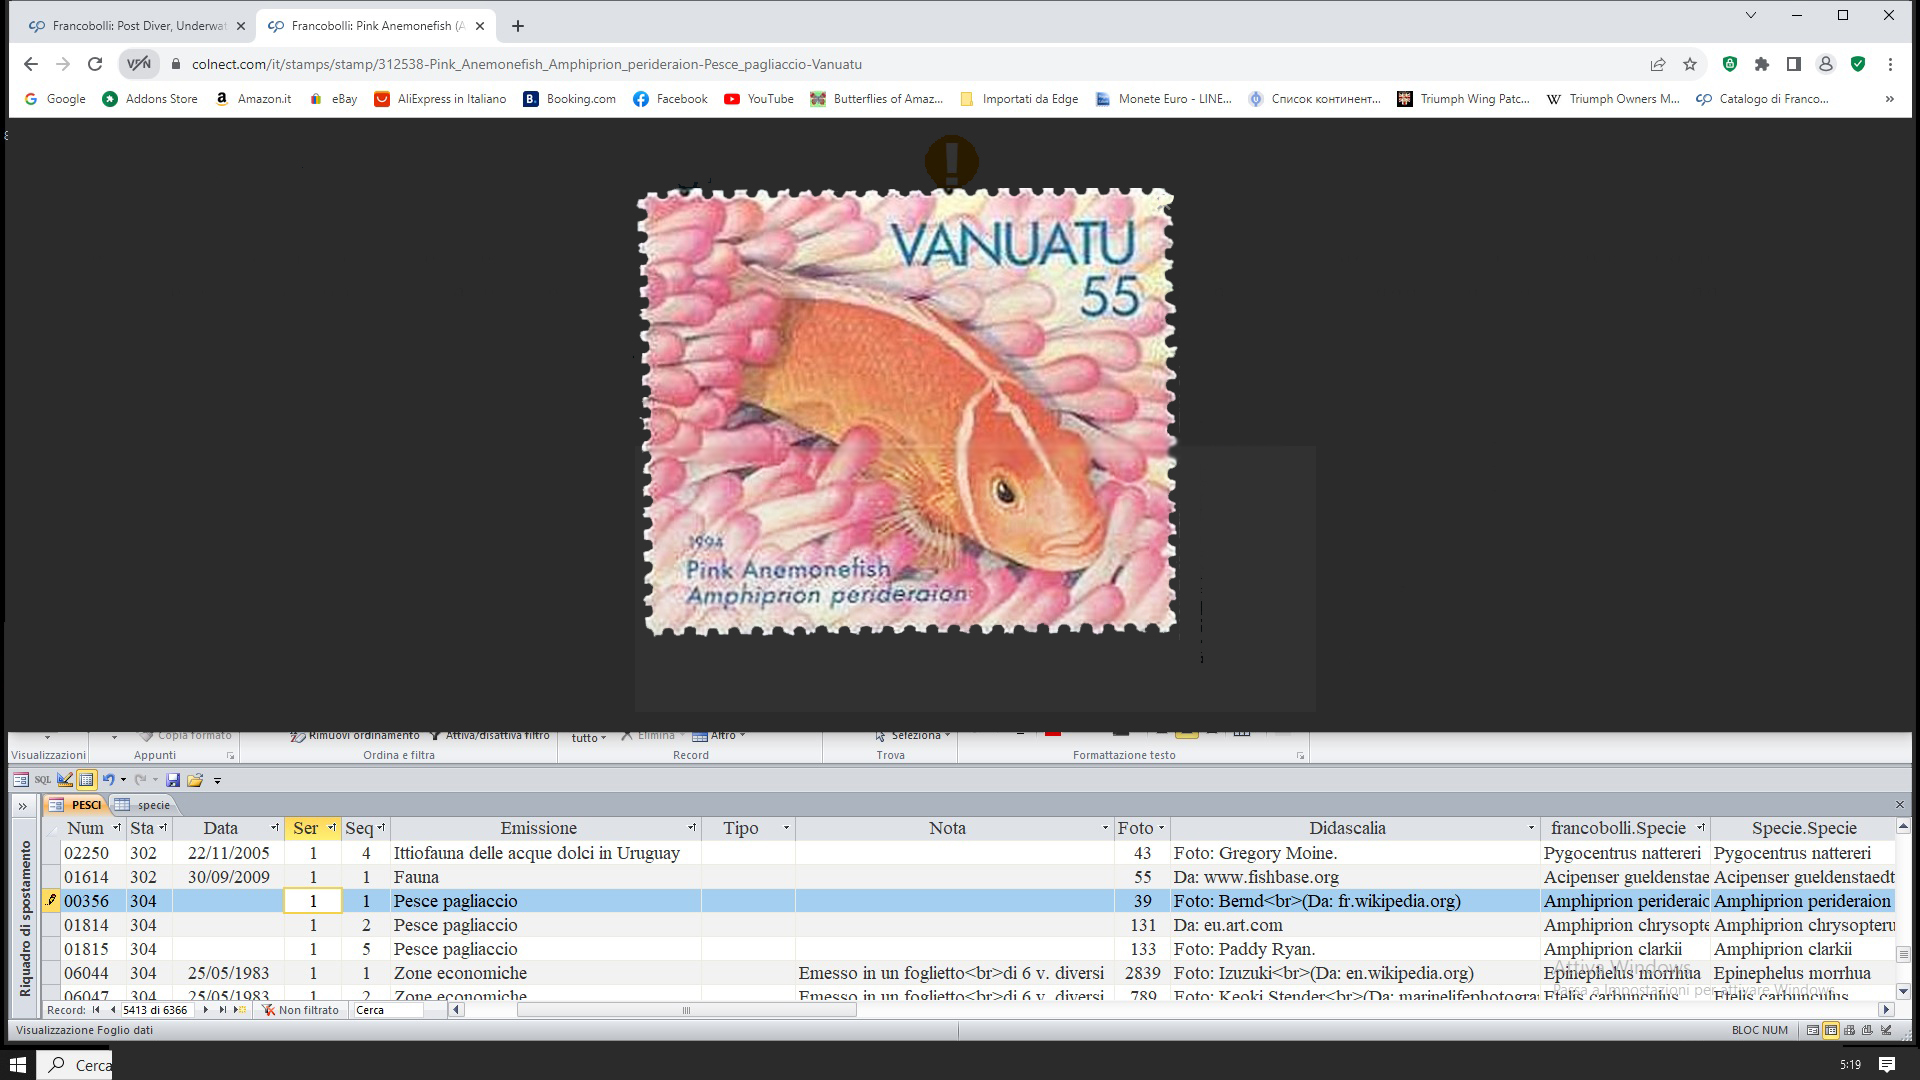The width and height of the screenshot is (1920, 1080).
Task: Expand hidden bookmarks chevron
Action: coord(1889,99)
